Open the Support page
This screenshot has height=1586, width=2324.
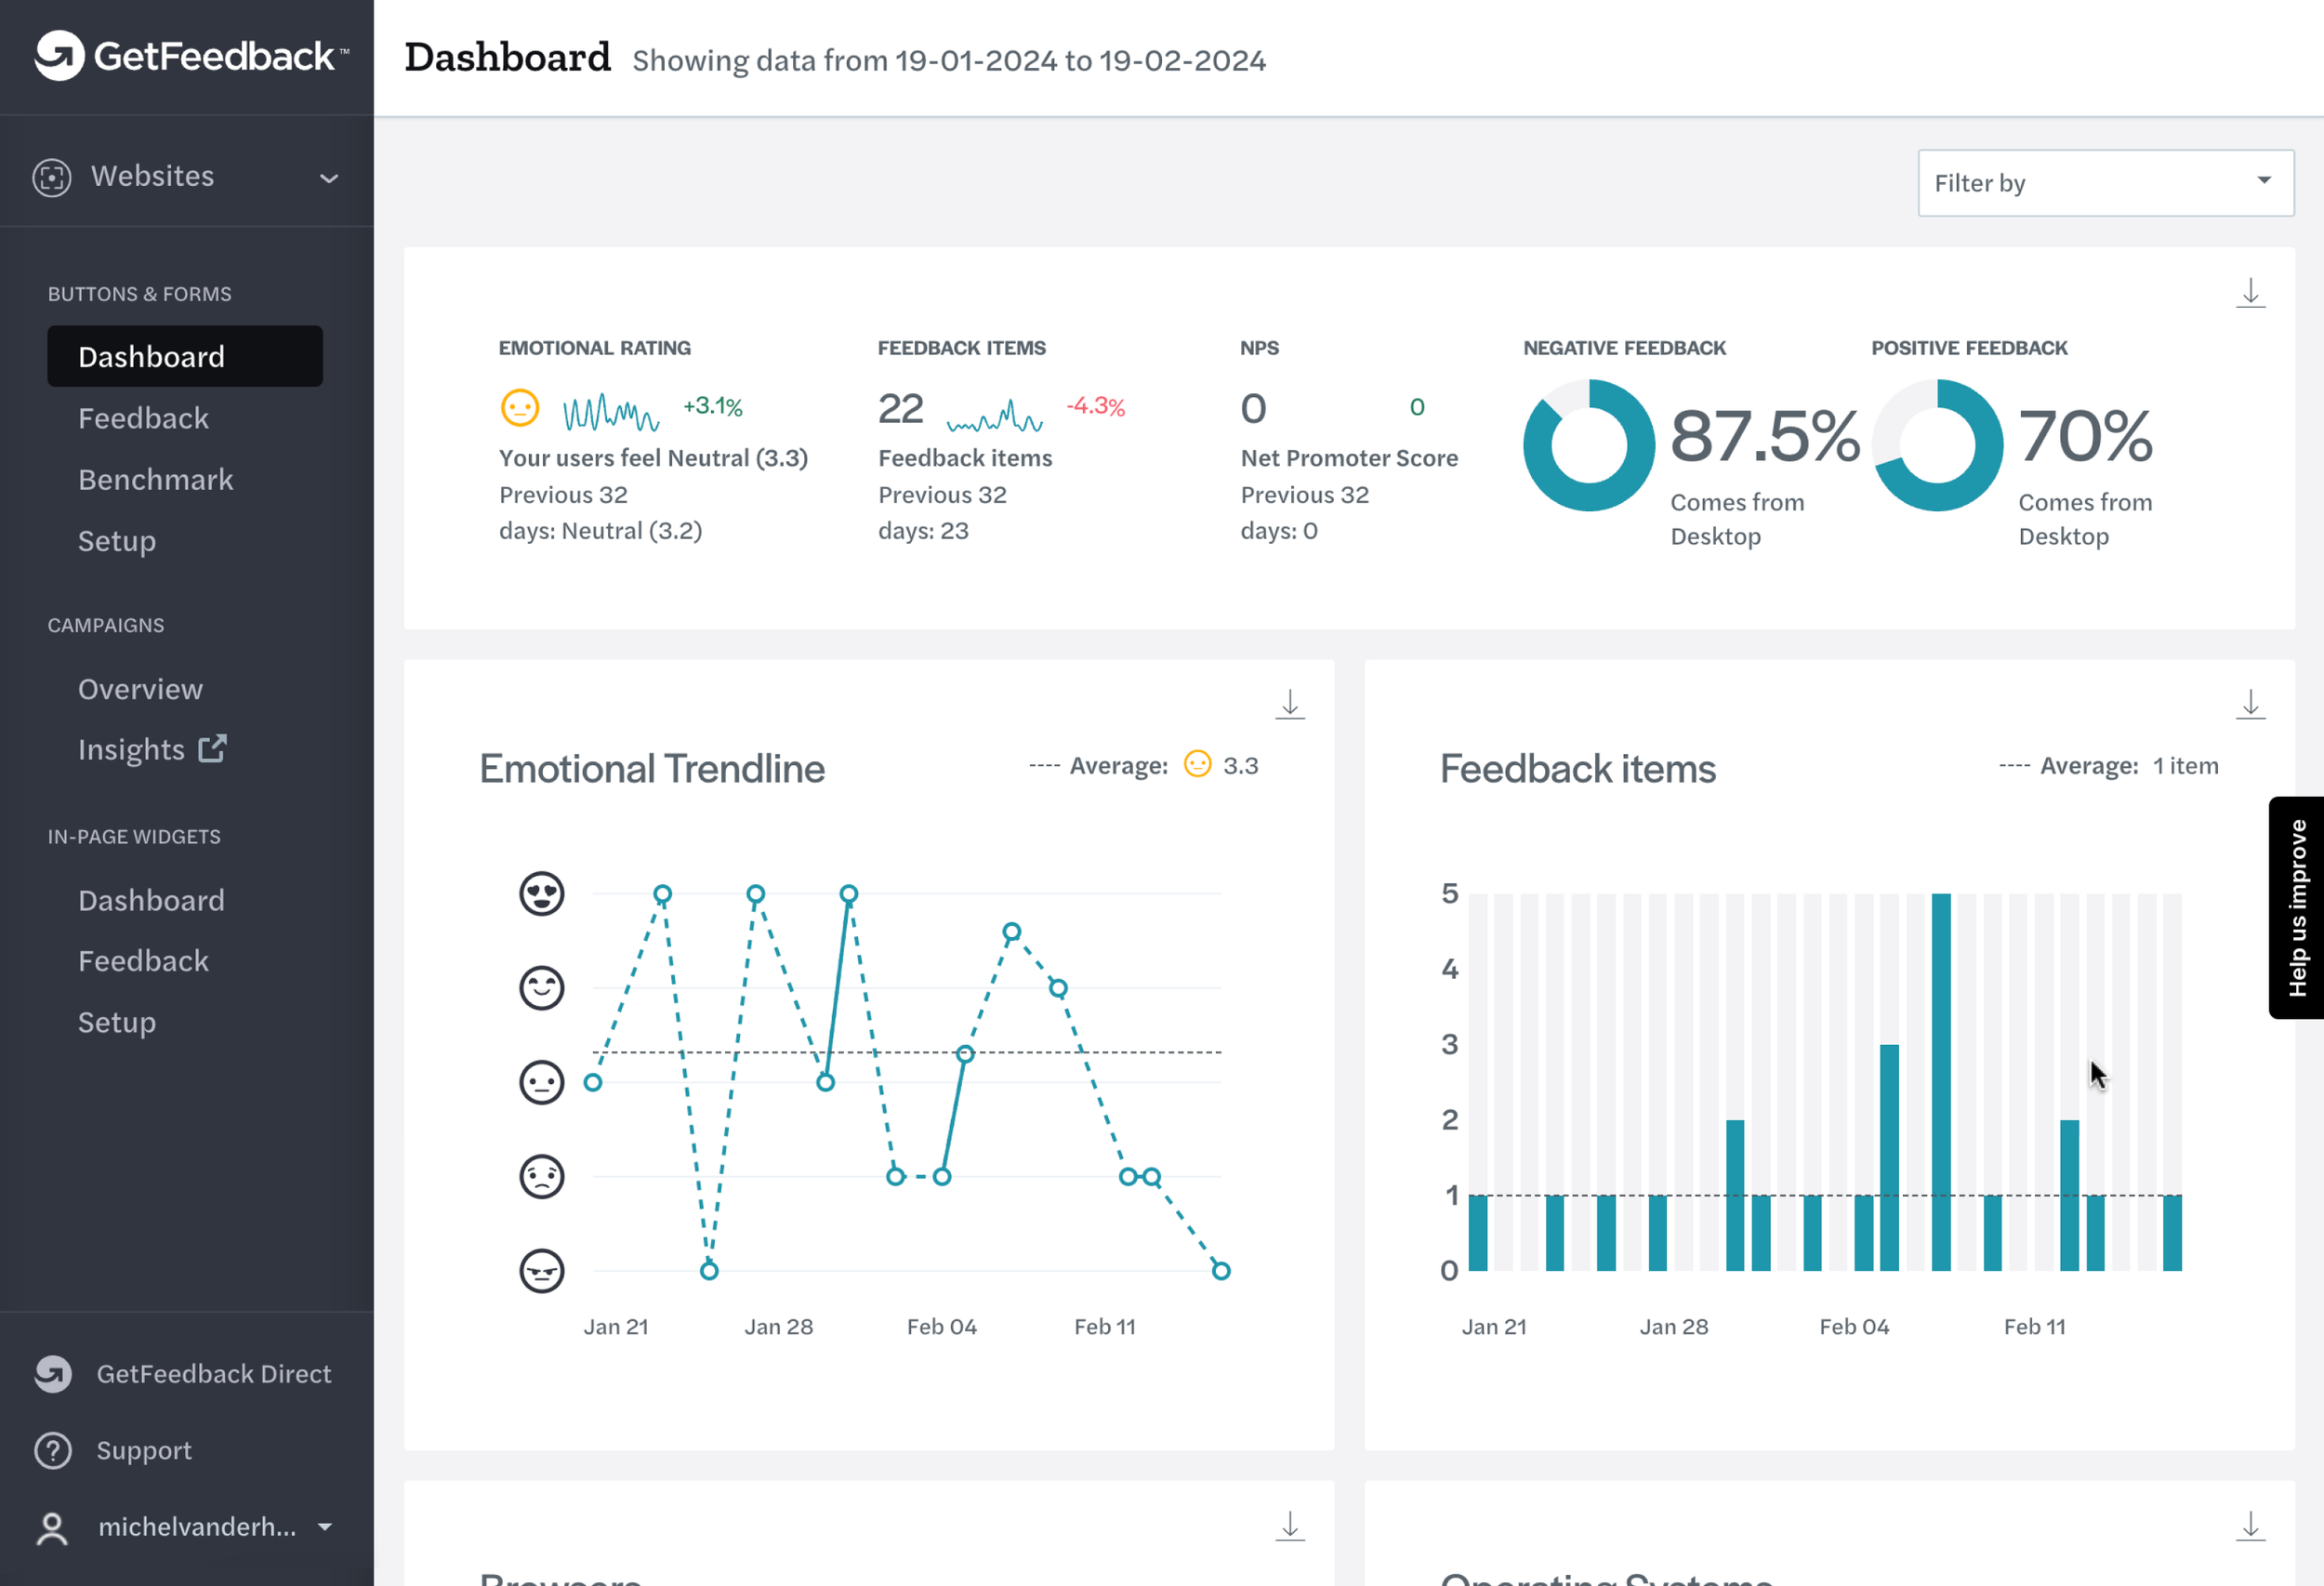coord(144,1450)
